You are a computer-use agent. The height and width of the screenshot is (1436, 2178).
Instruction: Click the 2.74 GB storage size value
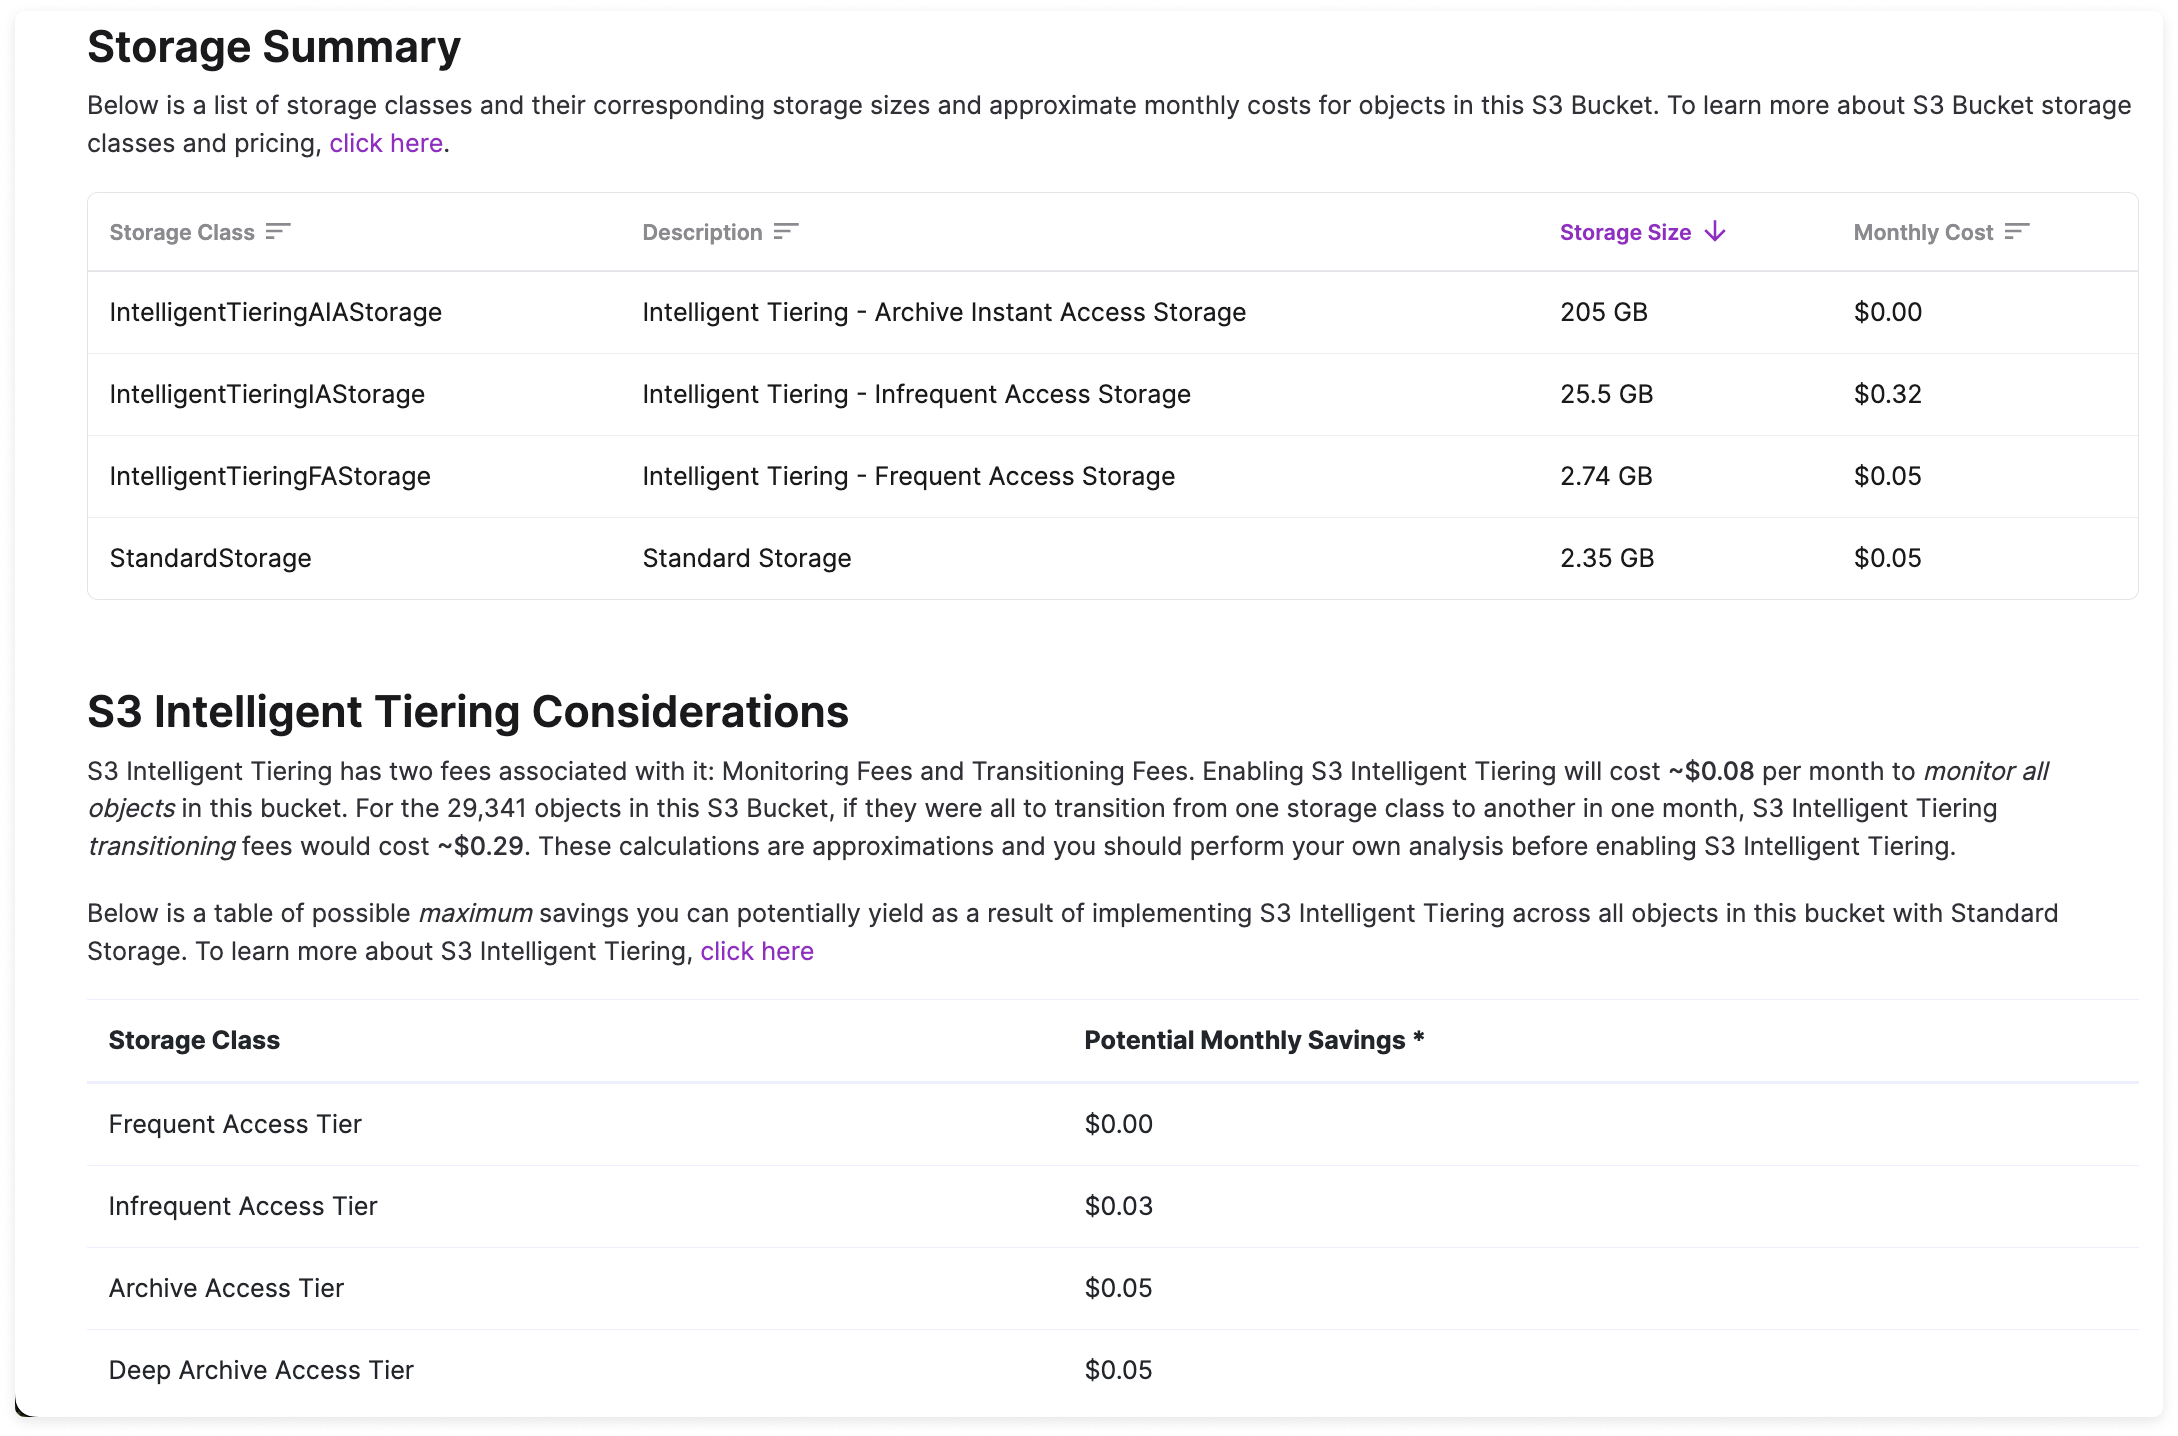(1606, 476)
